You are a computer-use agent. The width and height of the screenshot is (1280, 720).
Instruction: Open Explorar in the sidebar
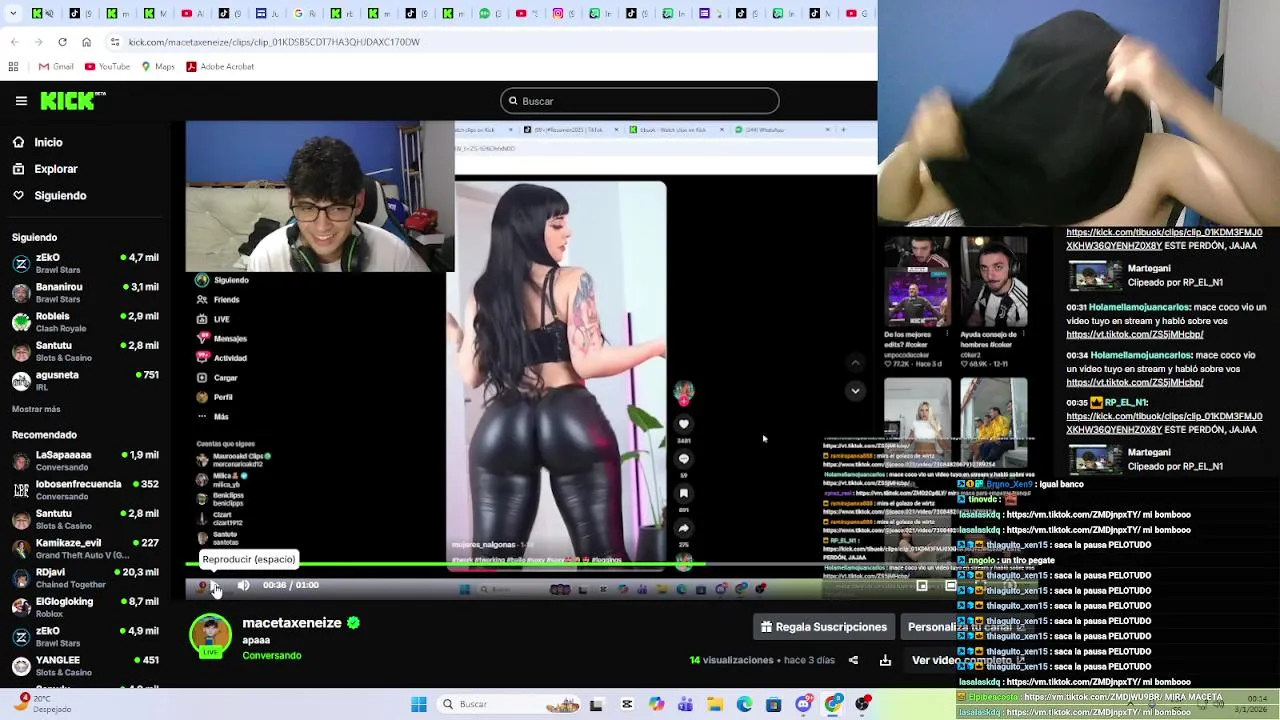pyautogui.click(x=44, y=169)
